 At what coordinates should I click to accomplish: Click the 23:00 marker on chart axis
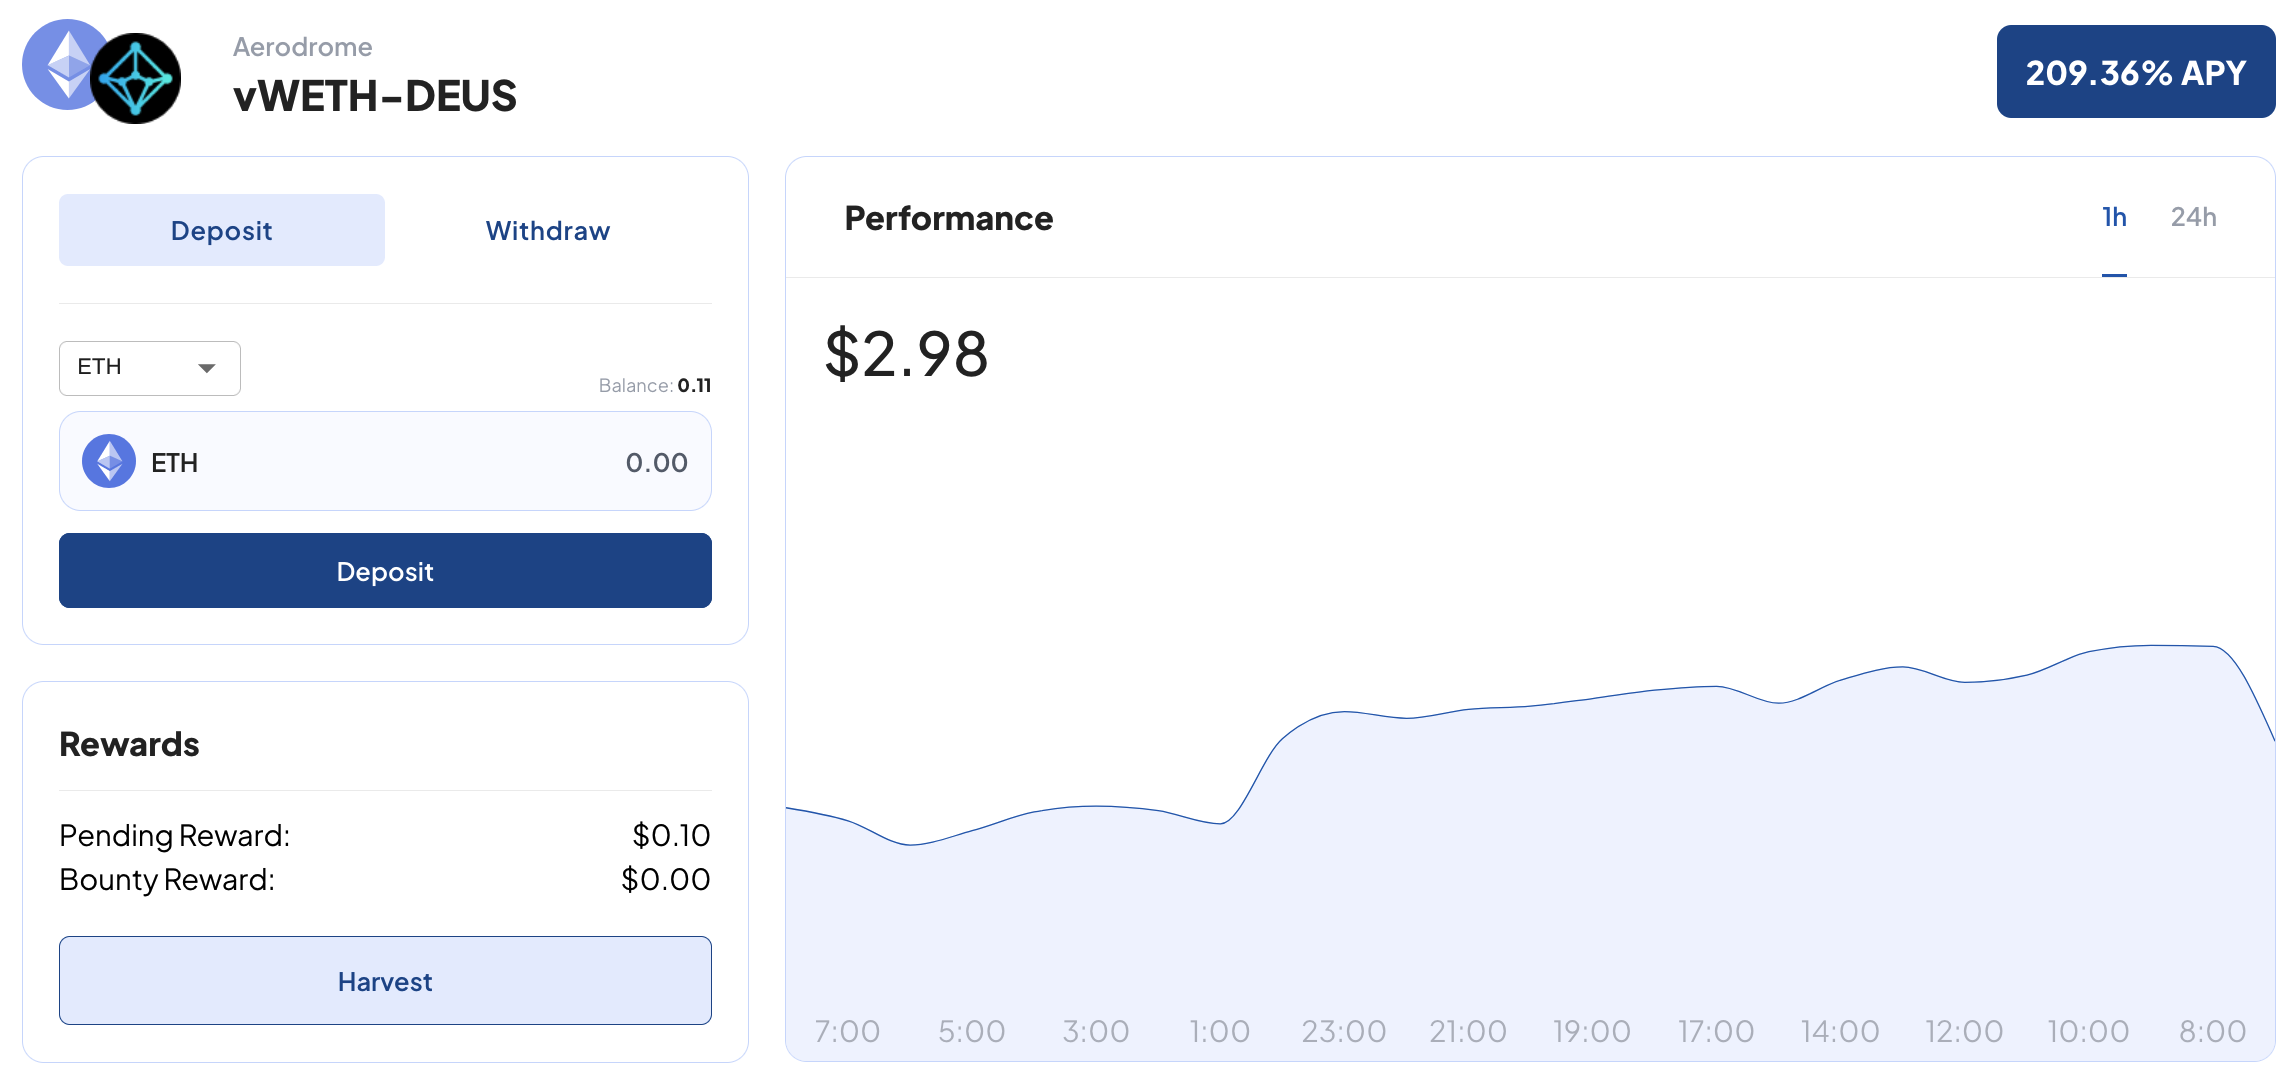pos(1343,1031)
